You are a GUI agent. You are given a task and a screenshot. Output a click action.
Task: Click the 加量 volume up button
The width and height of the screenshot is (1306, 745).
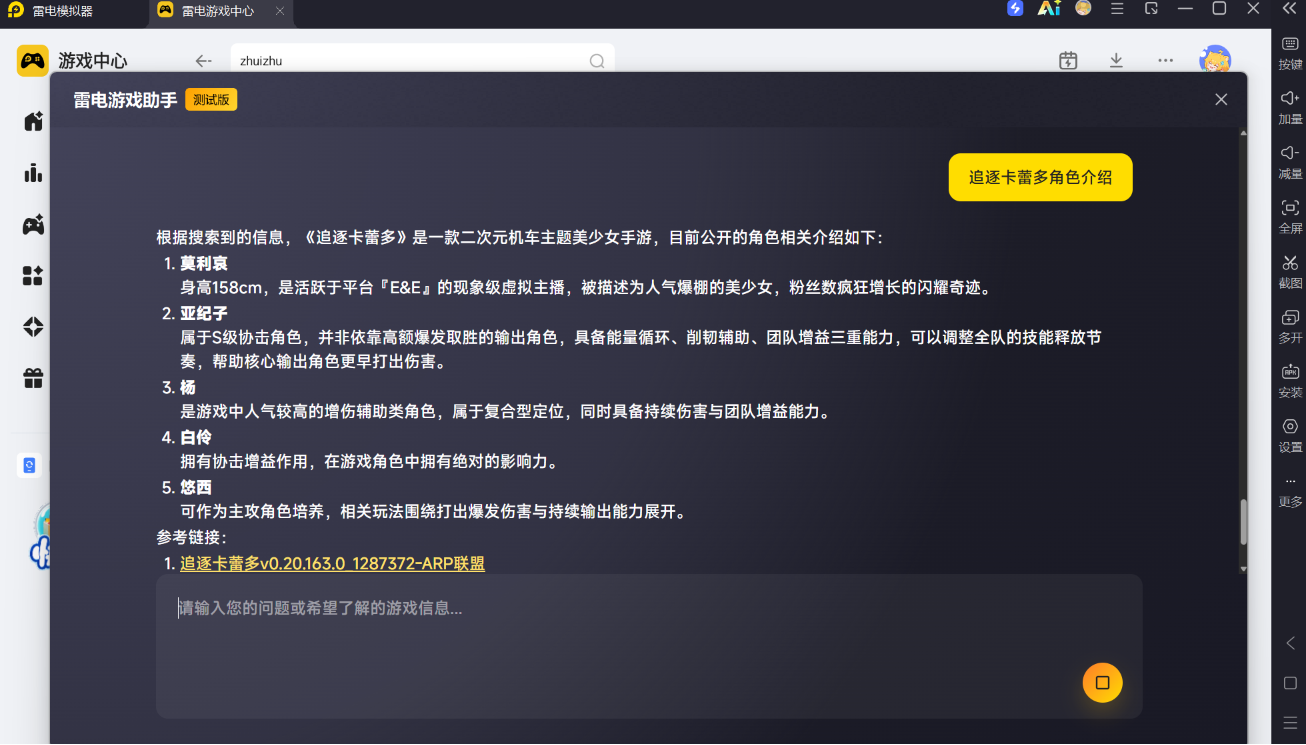1290,108
